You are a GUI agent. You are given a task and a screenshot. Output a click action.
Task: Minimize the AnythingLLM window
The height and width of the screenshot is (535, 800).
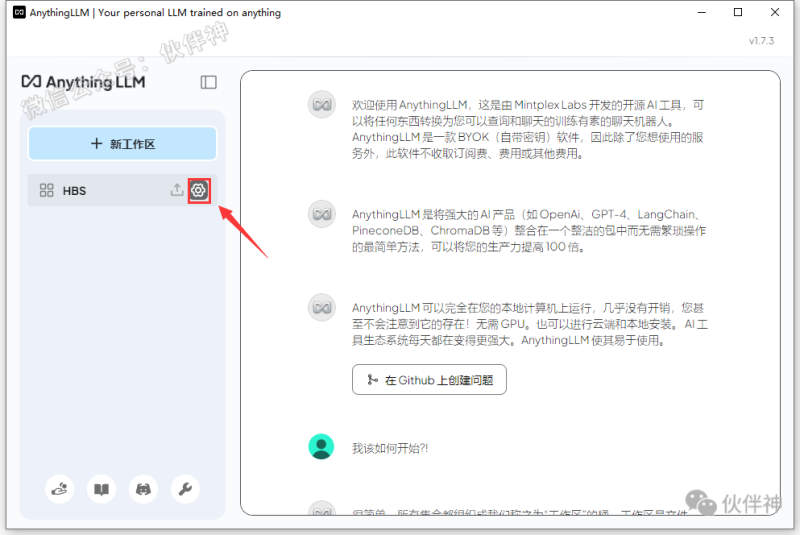pyautogui.click(x=700, y=13)
